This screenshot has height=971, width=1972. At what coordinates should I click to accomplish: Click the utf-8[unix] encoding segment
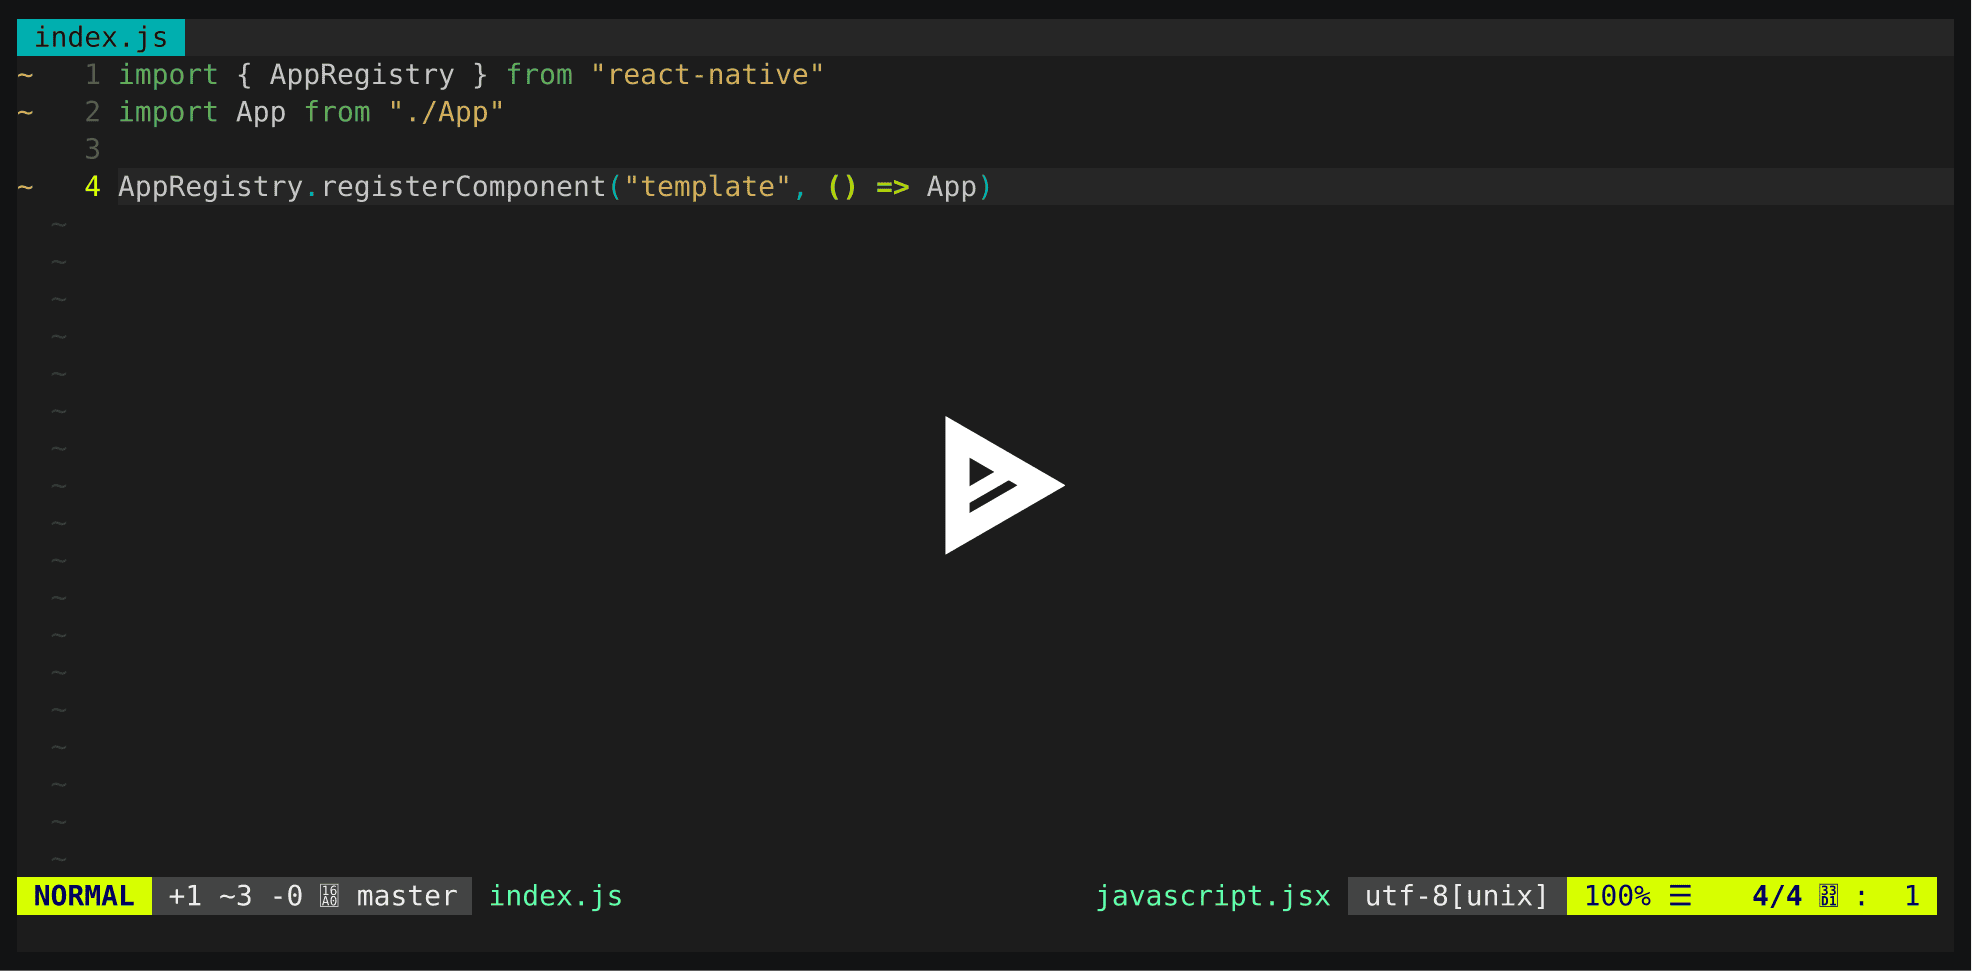pyautogui.click(x=1457, y=896)
